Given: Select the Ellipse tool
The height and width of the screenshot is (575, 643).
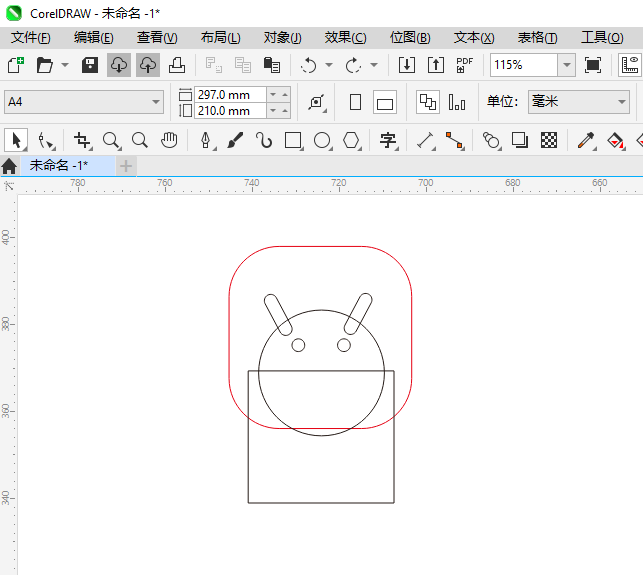Looking at the screenshot, I should tap(322, 140).
